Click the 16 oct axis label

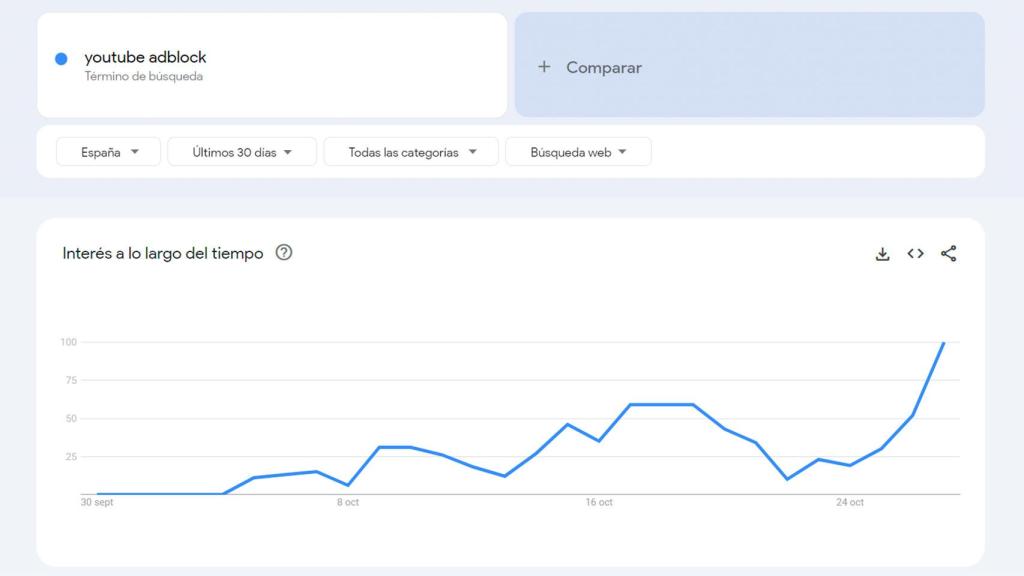(599, 502)
